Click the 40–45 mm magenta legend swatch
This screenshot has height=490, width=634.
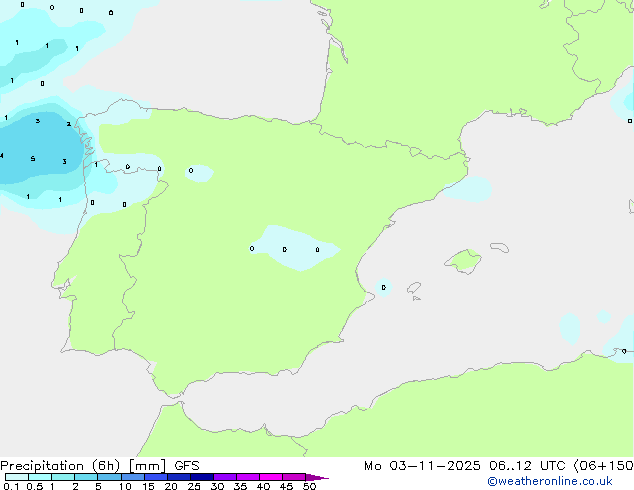[271, 477]
